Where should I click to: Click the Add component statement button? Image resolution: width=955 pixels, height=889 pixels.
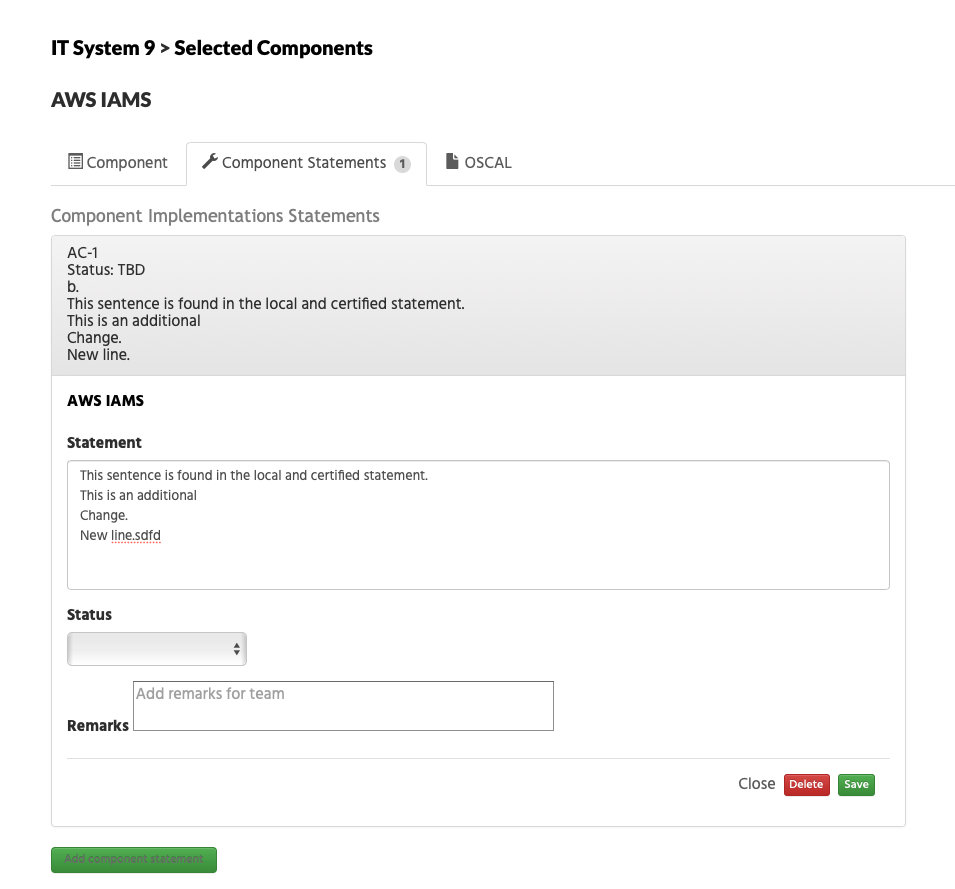click(133, 859)
